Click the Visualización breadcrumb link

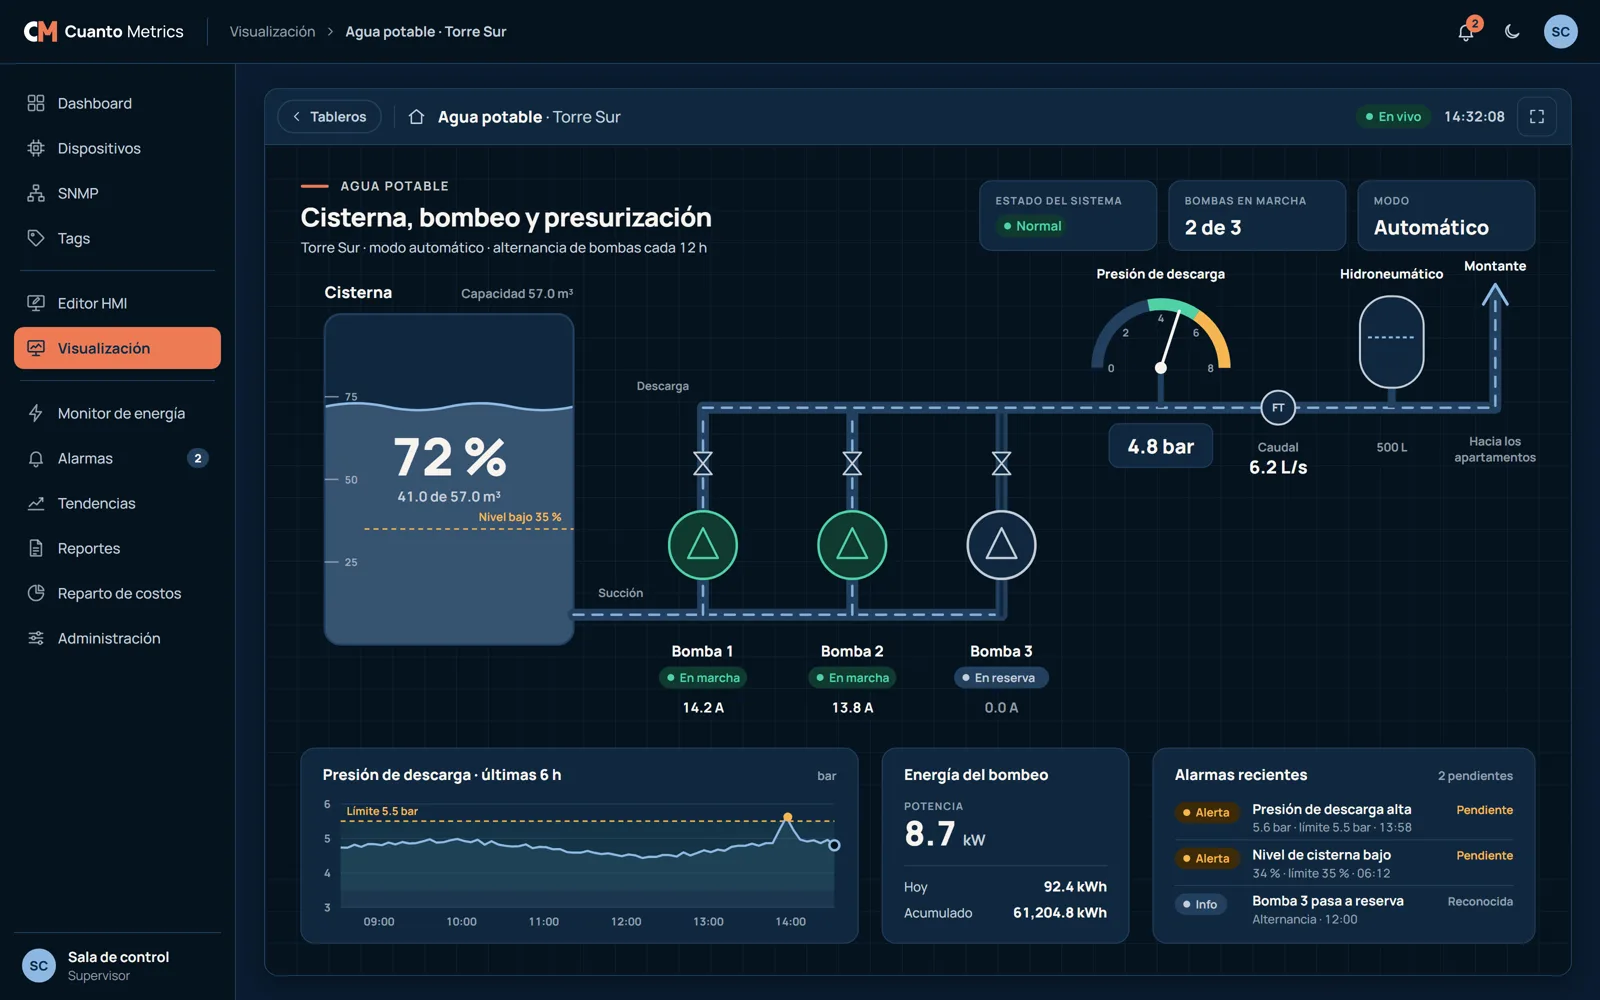(272, 32)
